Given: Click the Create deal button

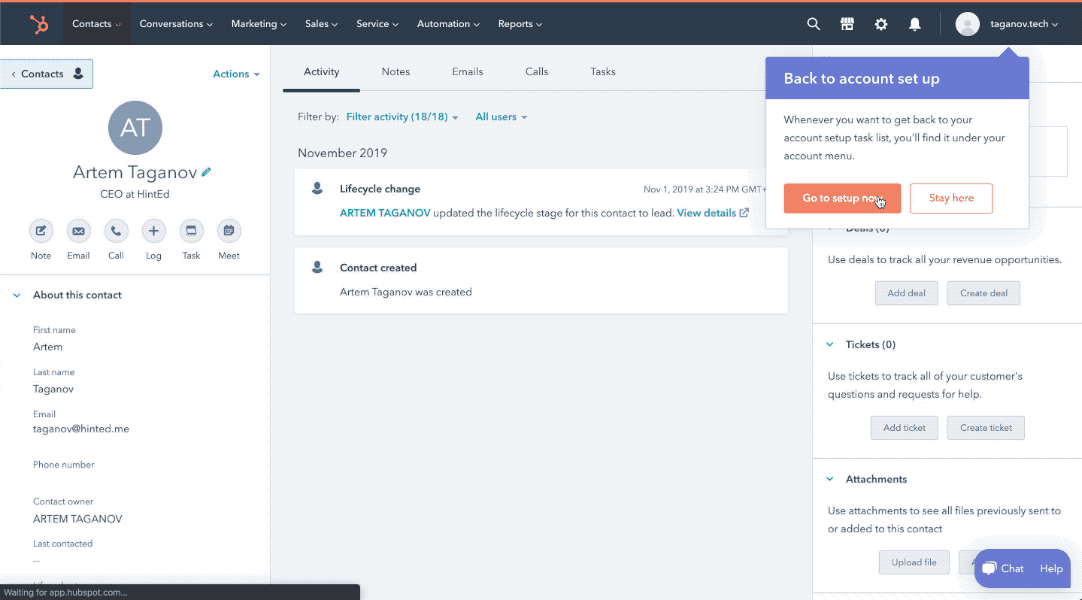Looking at the screenshot, I should [984, 293].
